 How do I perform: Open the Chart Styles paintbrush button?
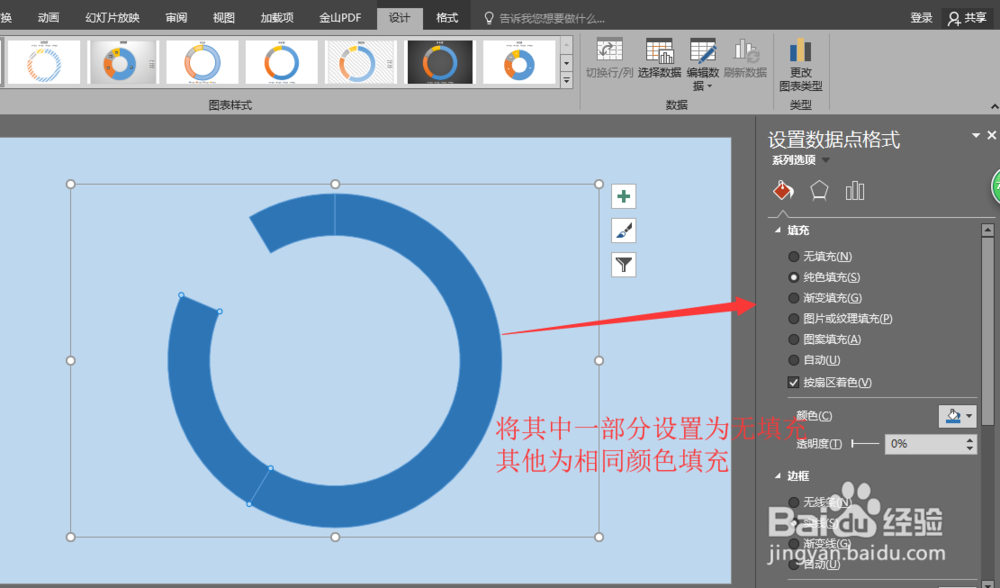coord(624,230)
